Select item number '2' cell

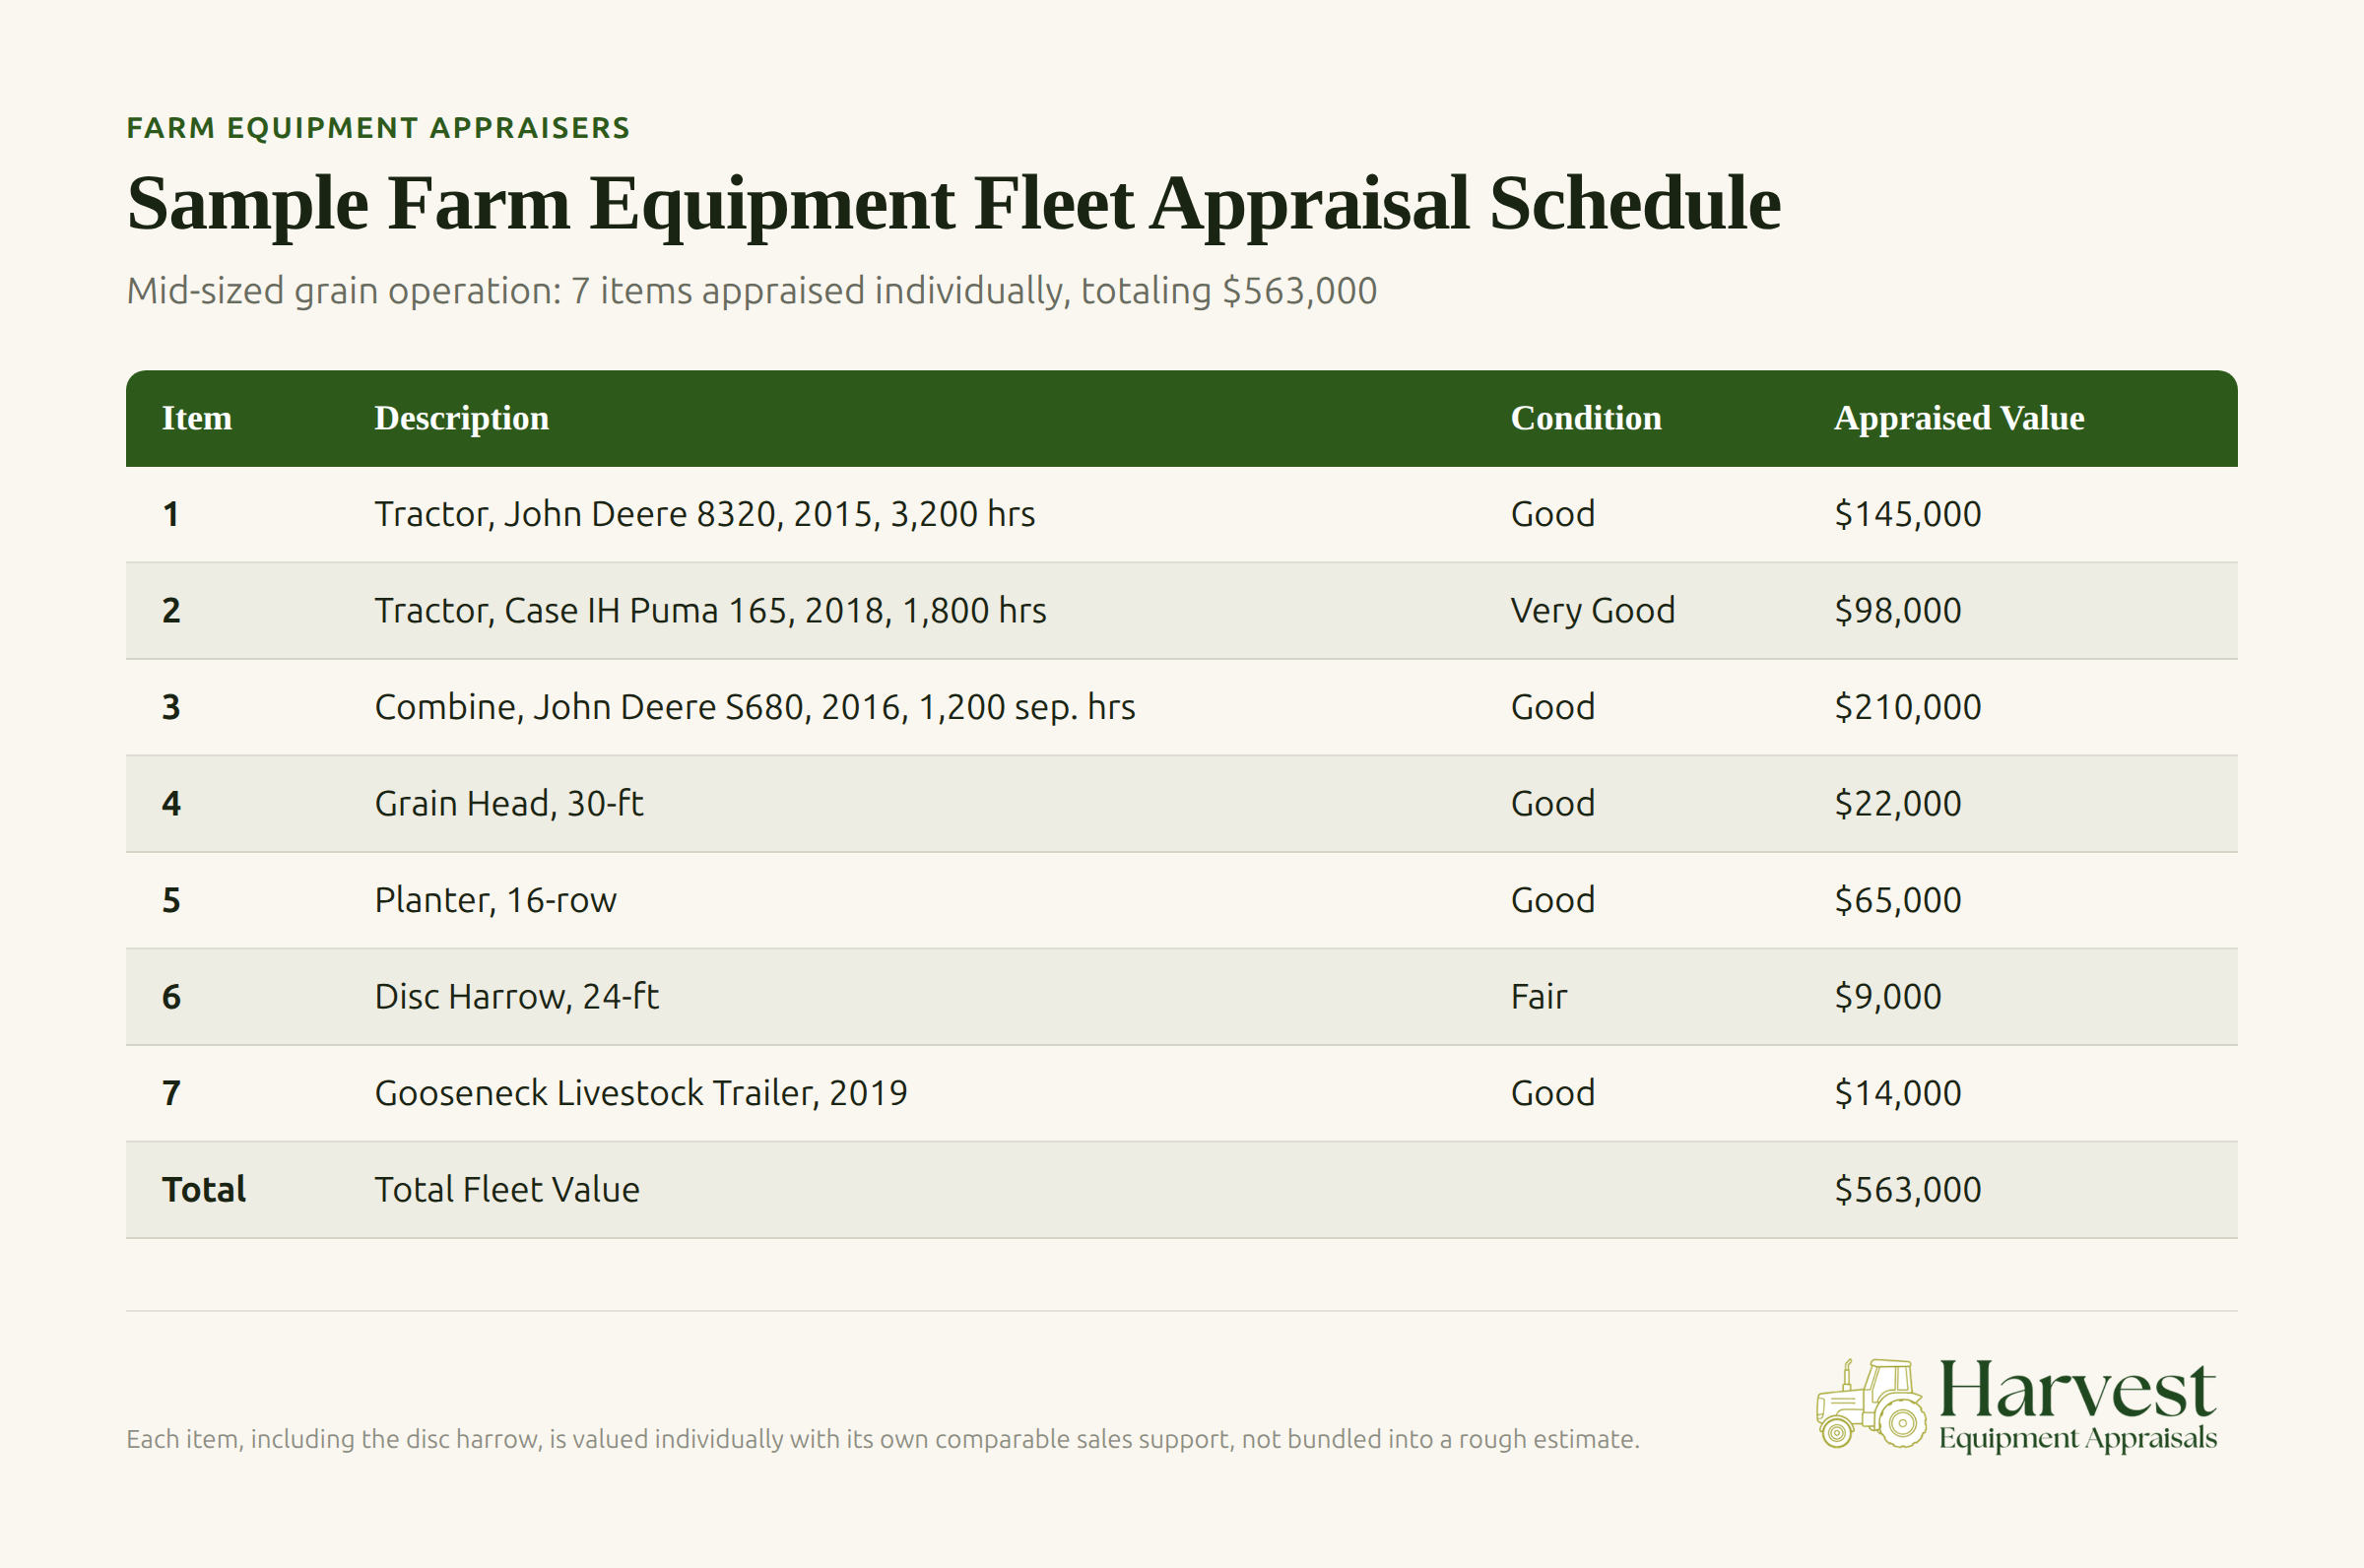[171, 611]
